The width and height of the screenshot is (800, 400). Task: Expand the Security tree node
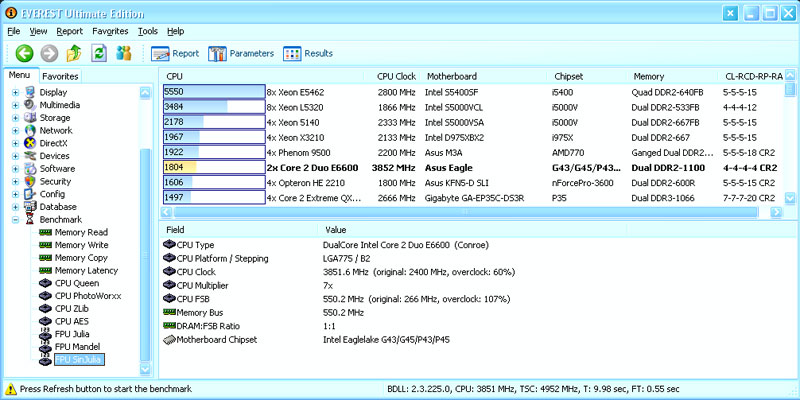(15, 182)
